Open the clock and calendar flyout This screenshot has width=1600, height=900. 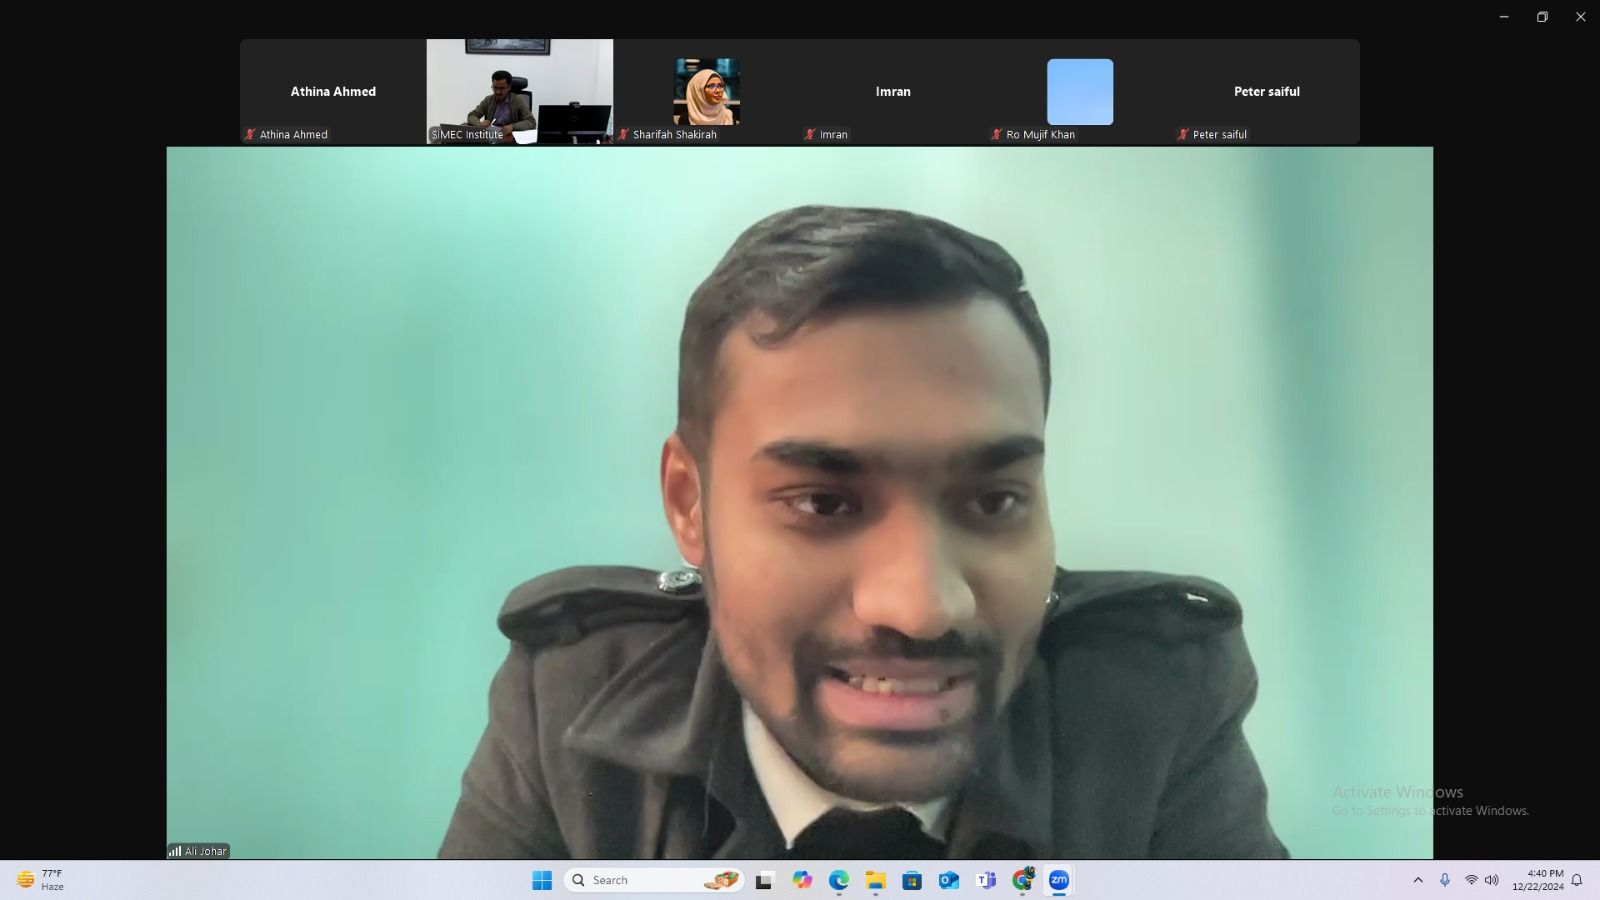pyautogui.click(x=1538, y=880)
